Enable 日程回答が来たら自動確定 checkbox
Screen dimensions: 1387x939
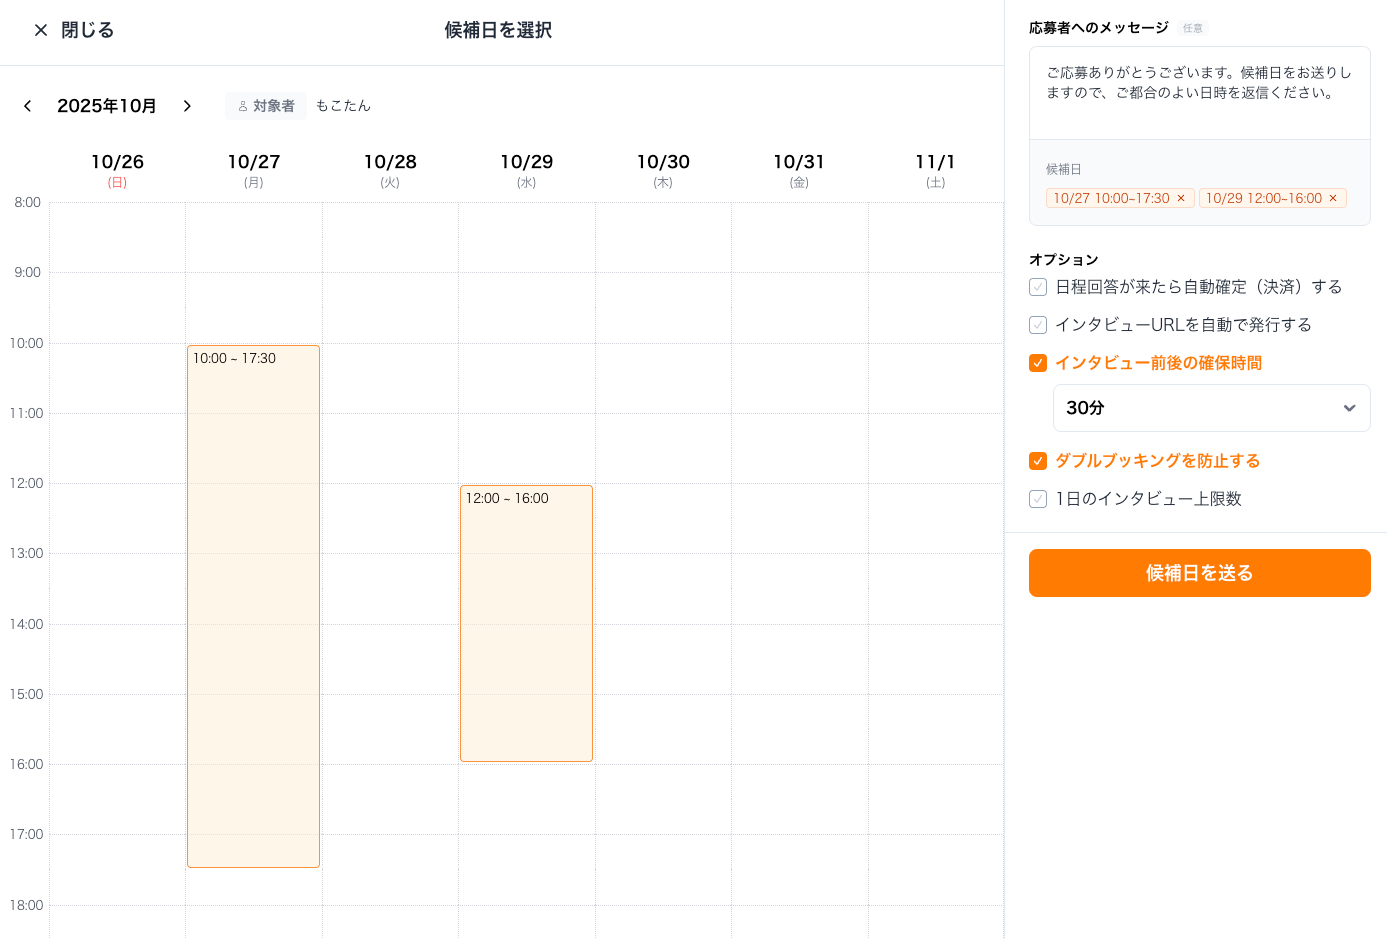pyautogui.click(x=1038, y=287)
